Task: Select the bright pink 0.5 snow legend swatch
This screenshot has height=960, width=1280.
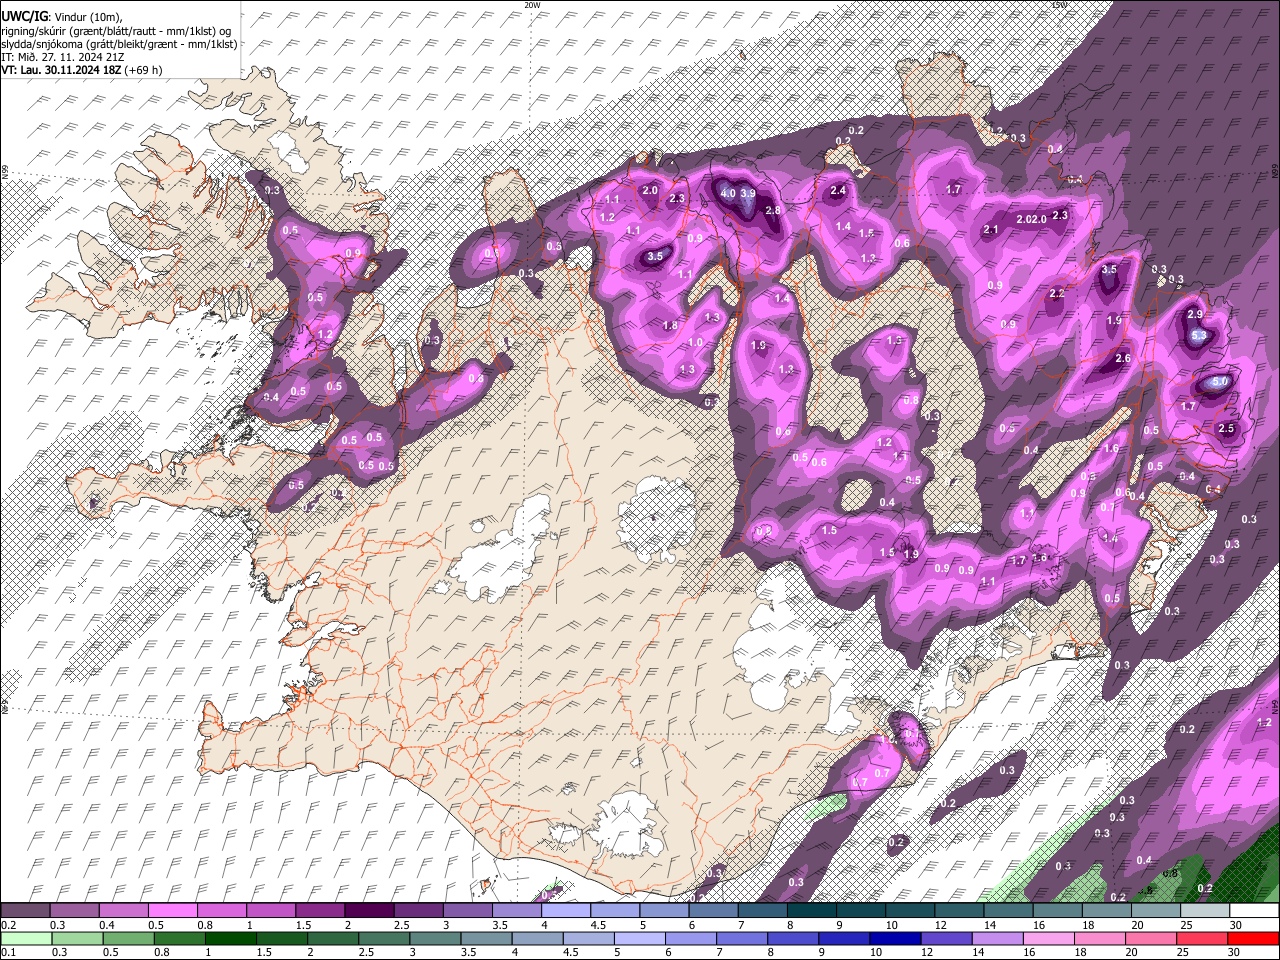Action: coord(173,910)
